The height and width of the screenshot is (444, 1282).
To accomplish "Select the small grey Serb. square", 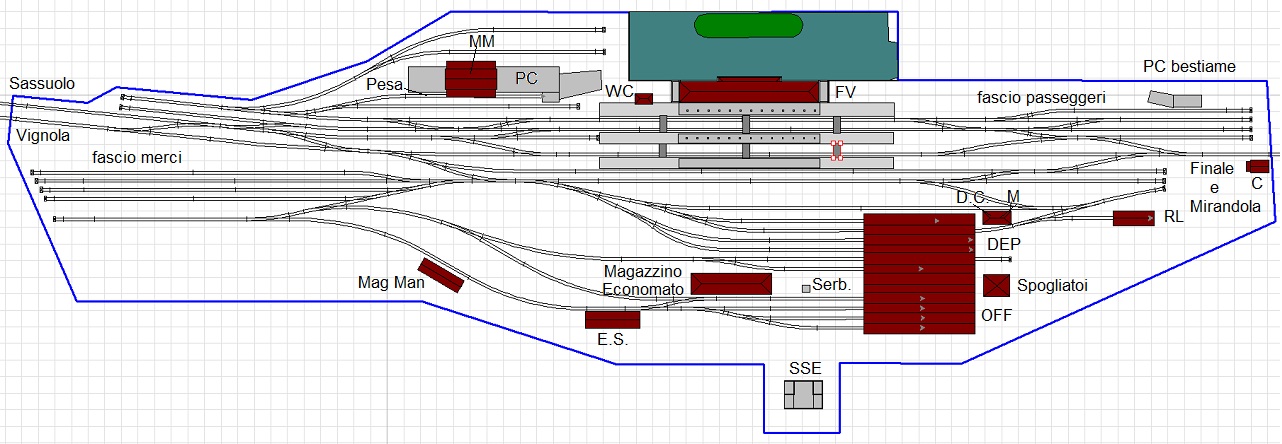I will tap(806, 288).
